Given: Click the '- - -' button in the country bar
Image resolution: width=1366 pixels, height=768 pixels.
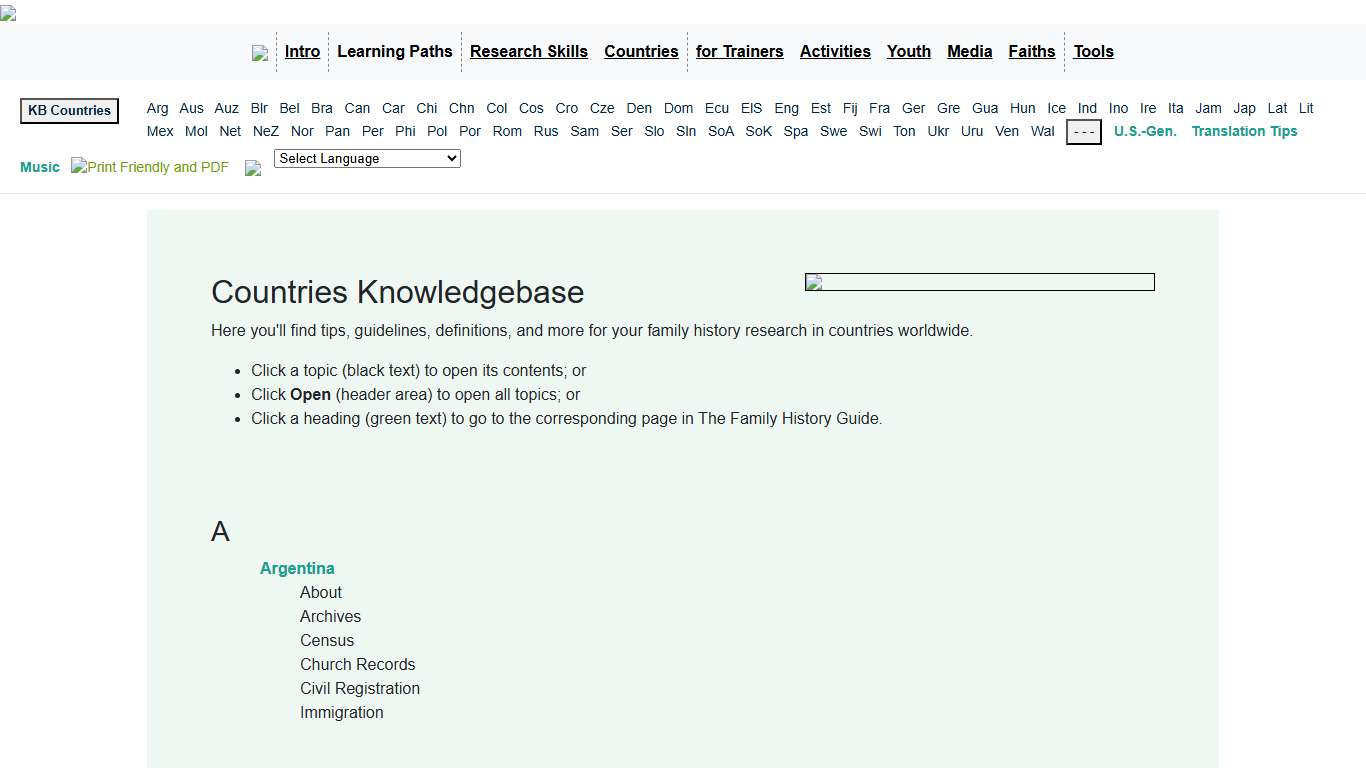Looking at the screenshot, I should 1083,132.
